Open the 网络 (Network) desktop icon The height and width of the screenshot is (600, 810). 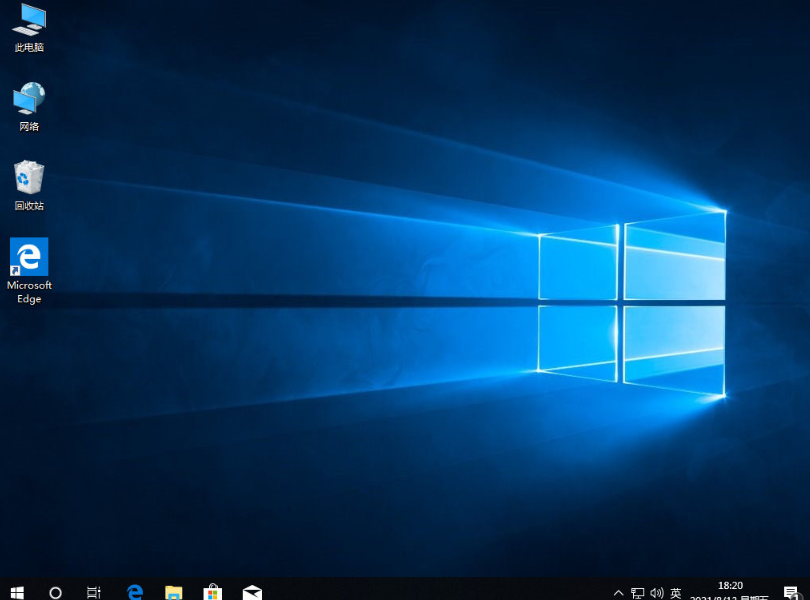click(x=29, y=100)
